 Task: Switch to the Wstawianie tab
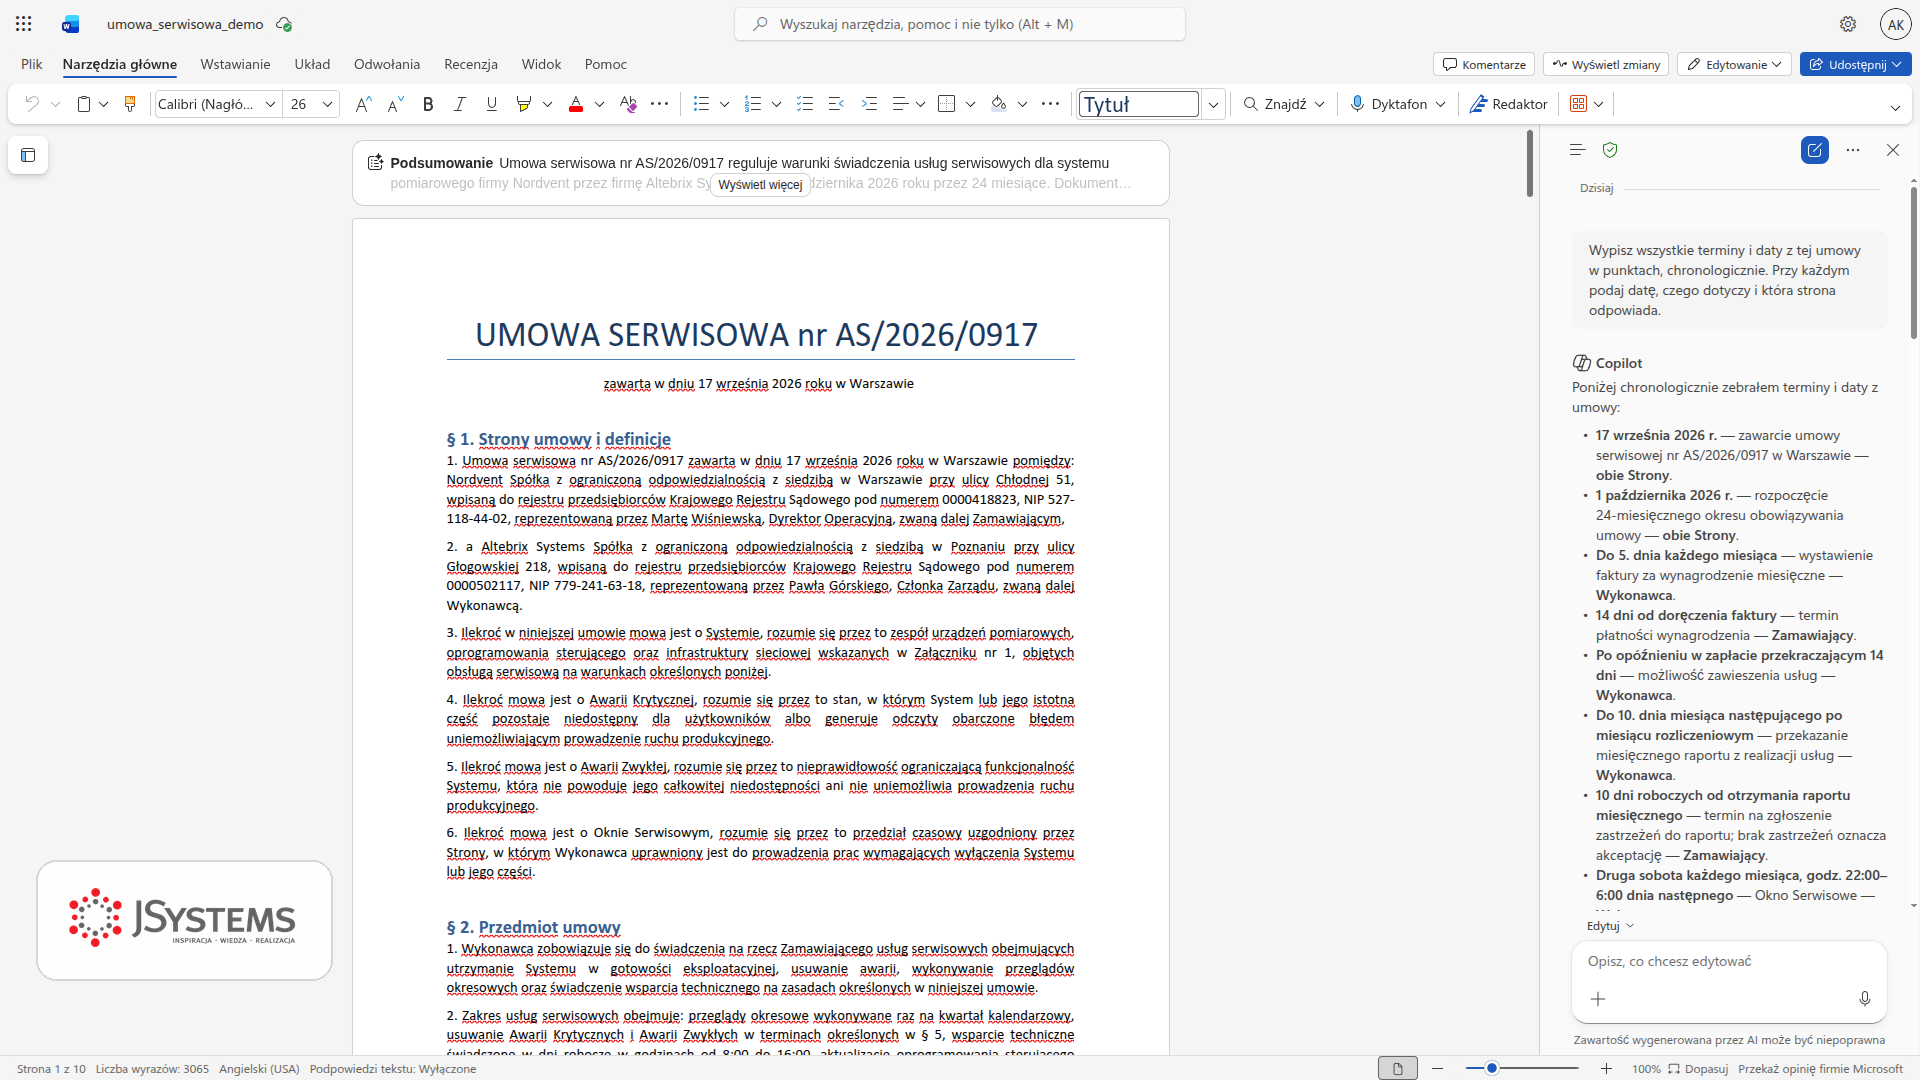[235, 64]
